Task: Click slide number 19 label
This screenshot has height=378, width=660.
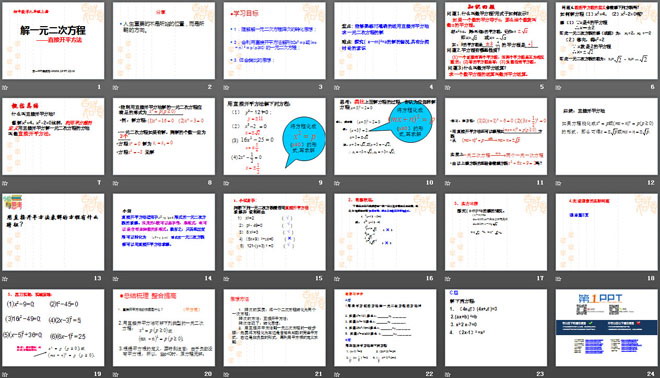Action: 98,374
